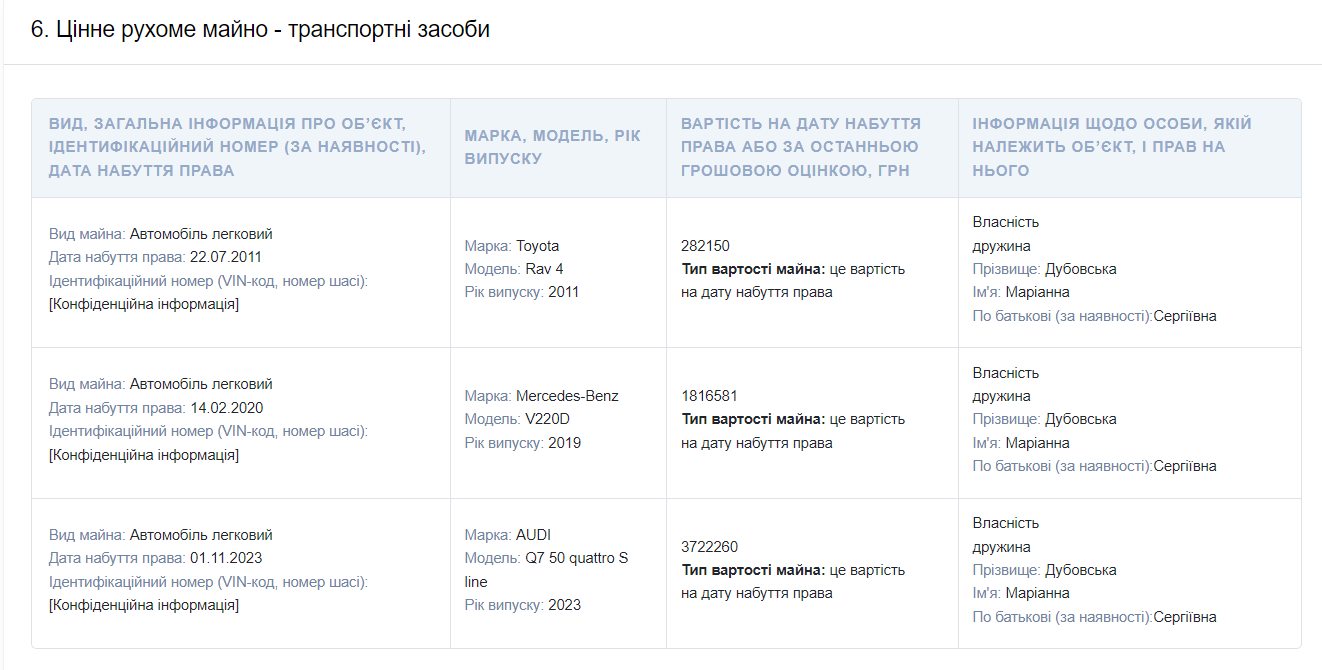Click the acquisition date 01.11.2023

coord(226,558)
